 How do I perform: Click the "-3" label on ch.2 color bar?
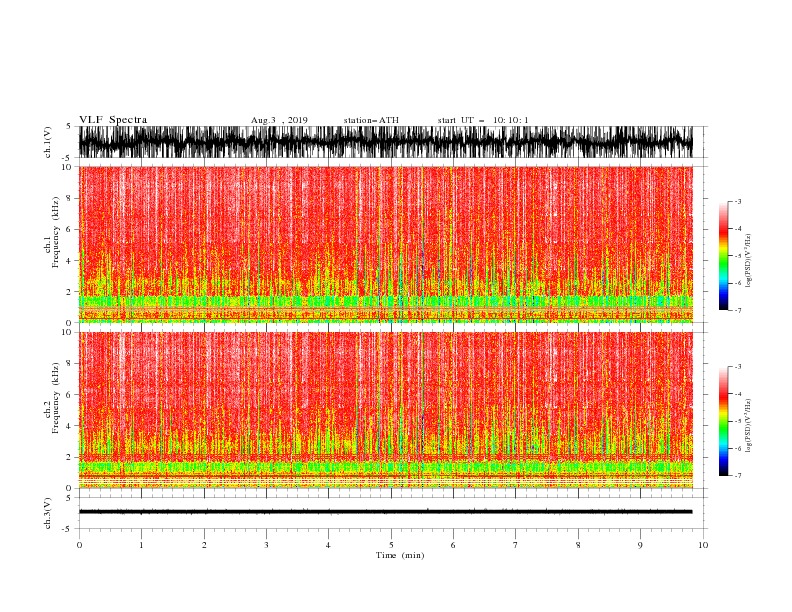737,367
